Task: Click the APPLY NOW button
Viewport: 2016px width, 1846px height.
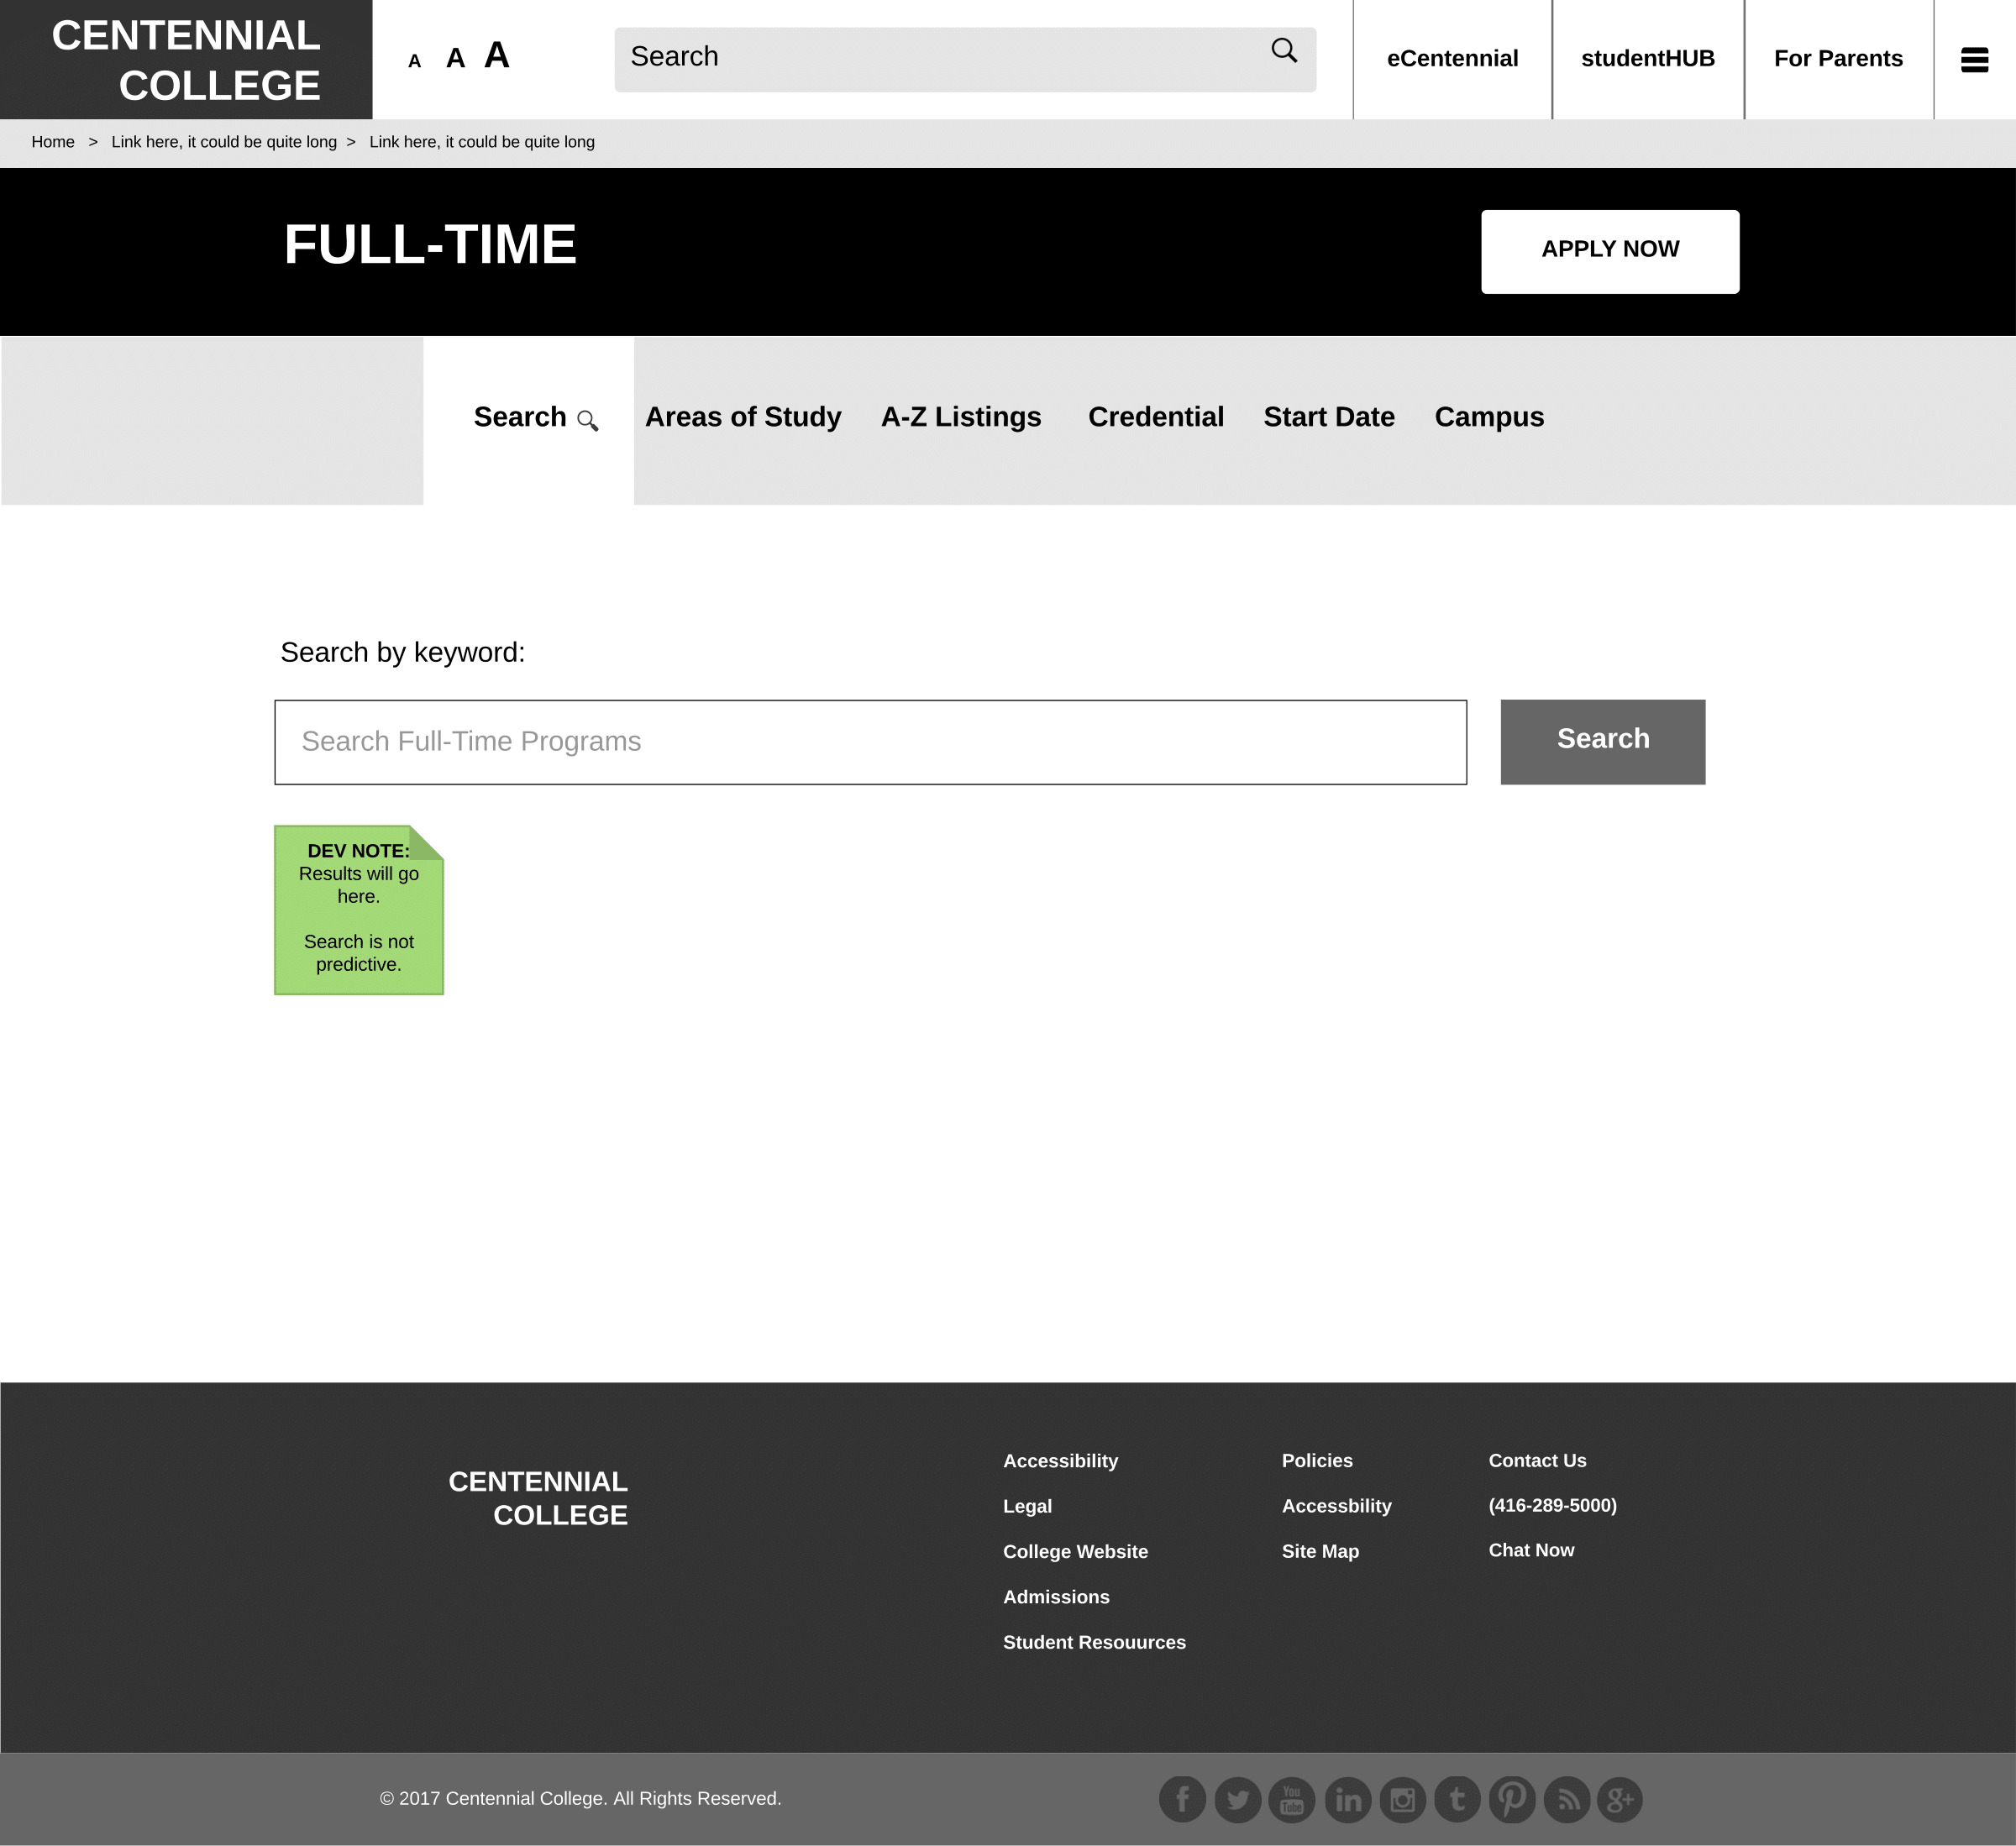Action: point(1610,249)
